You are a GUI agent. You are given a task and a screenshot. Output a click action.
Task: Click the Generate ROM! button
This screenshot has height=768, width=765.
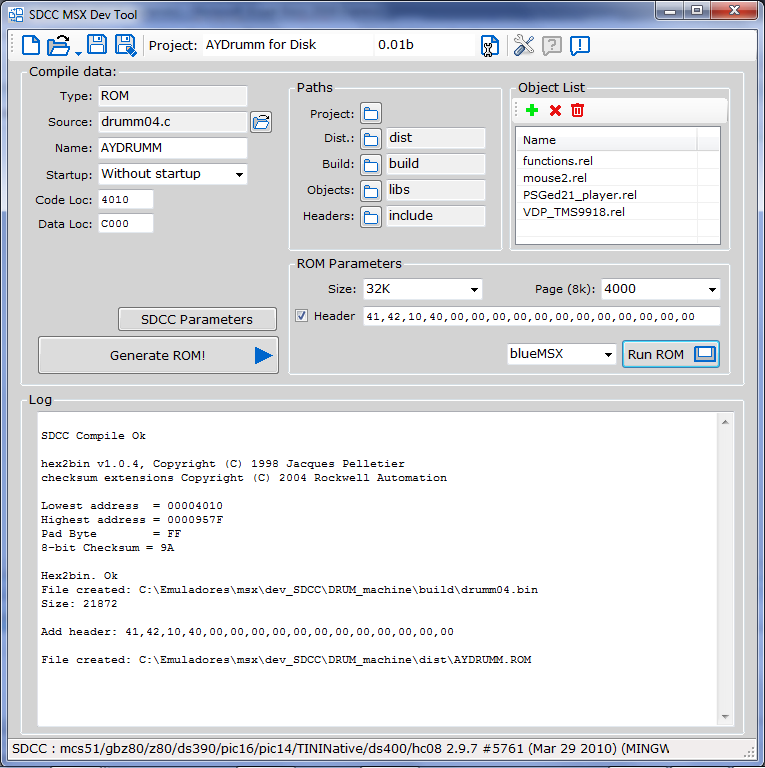click(158, 355)
